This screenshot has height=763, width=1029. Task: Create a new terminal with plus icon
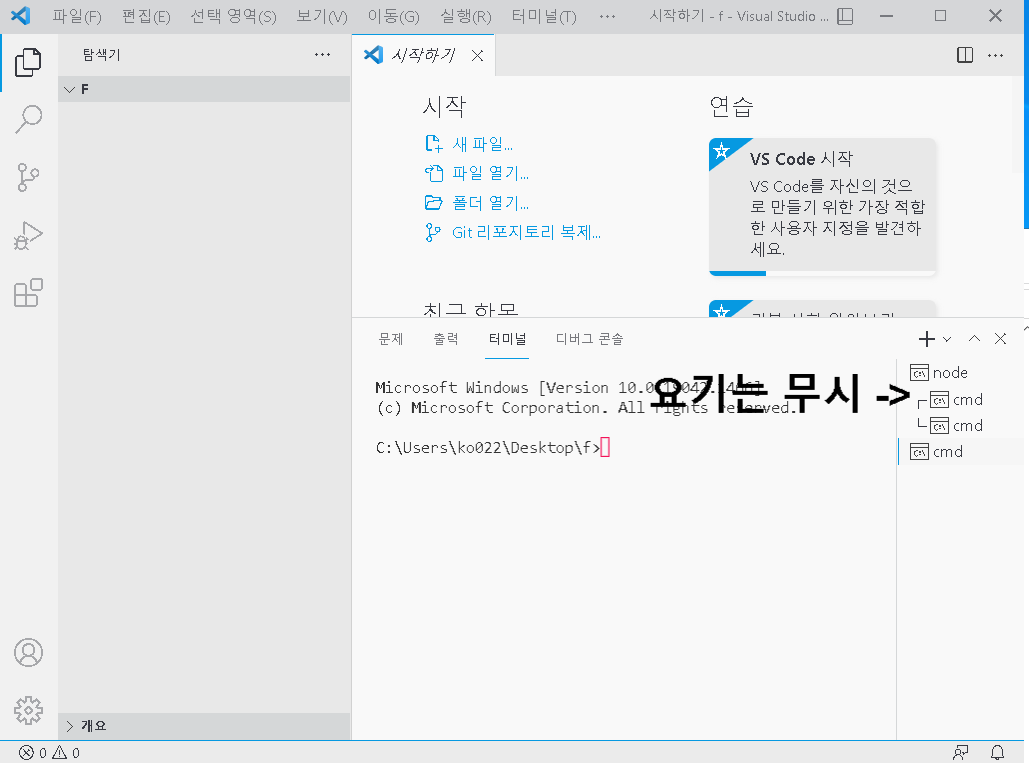point(927,339)
